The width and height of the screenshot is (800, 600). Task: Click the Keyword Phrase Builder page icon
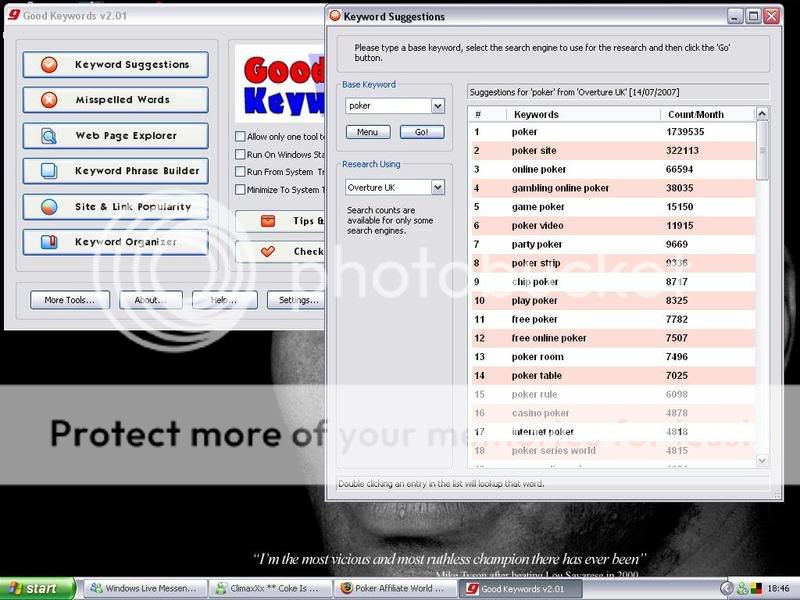[49, 171]
